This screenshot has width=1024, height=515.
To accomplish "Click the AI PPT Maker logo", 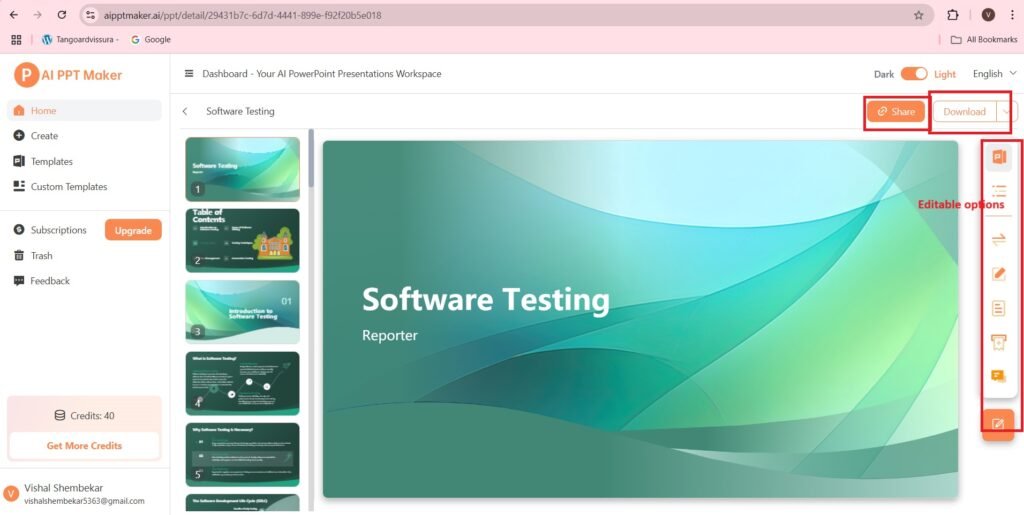I will point(69,75).
